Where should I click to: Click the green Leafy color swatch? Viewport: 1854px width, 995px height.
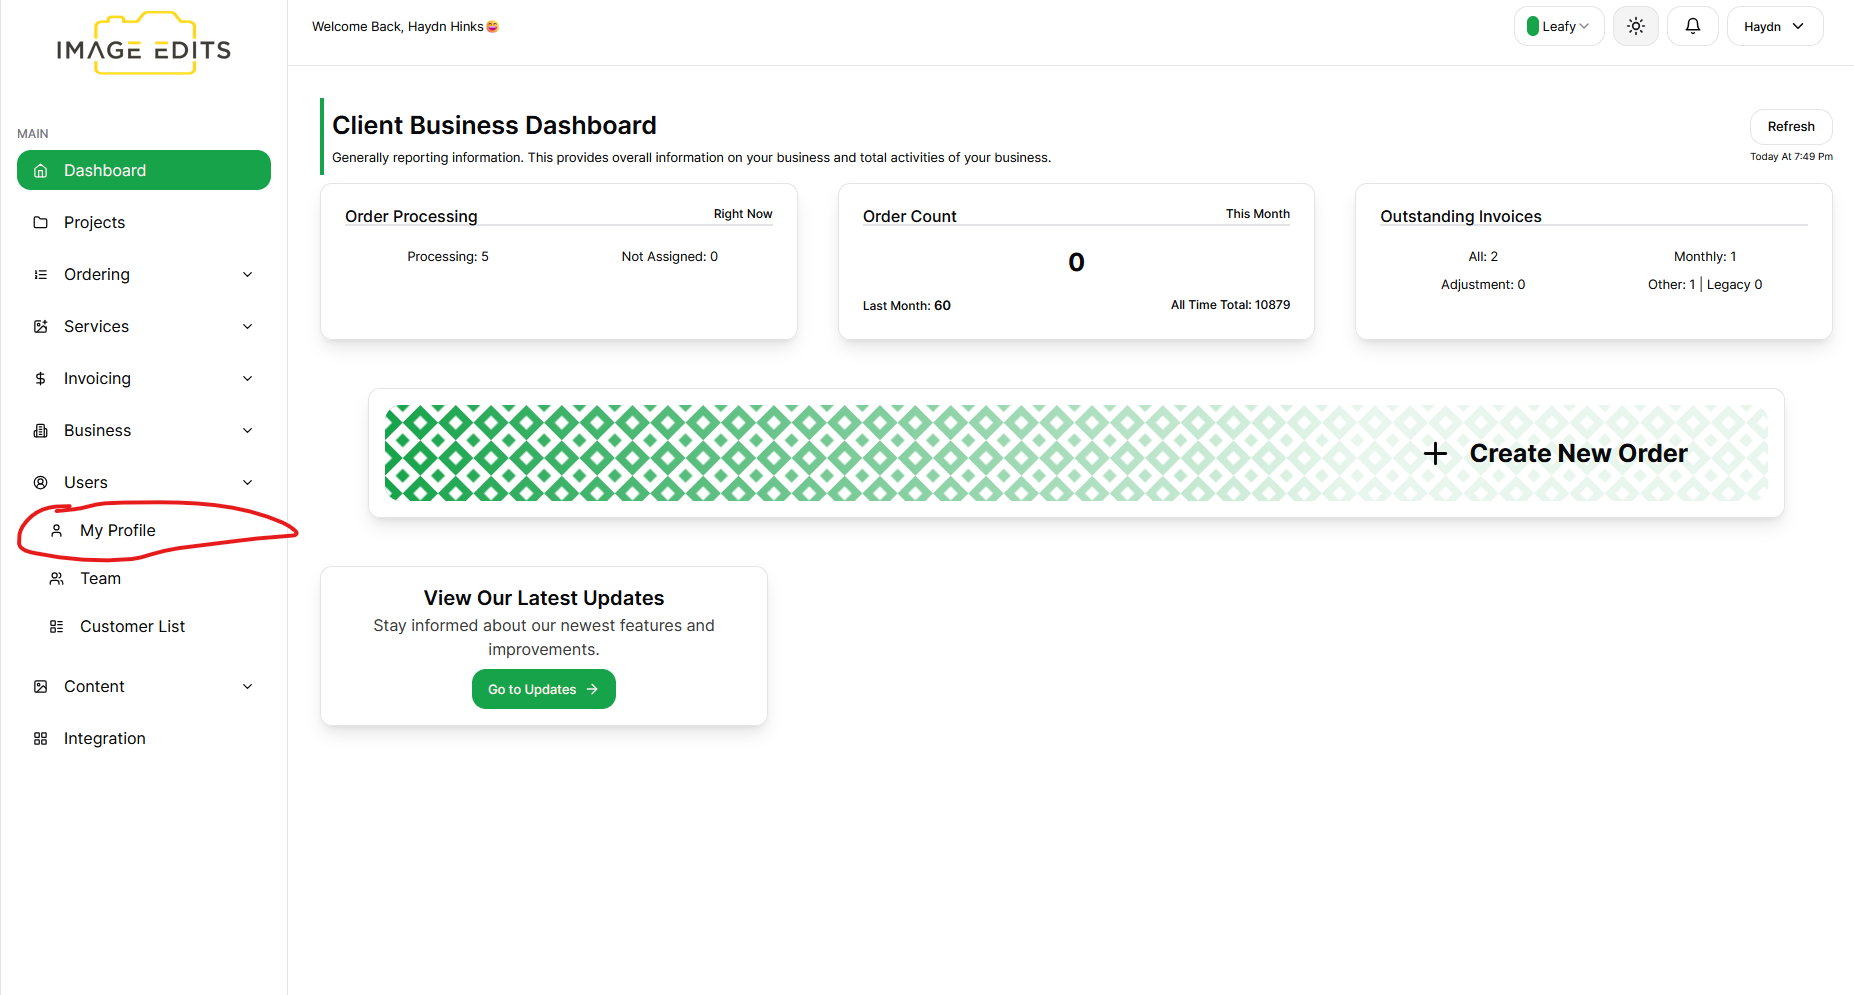(x=1532, y=27)
